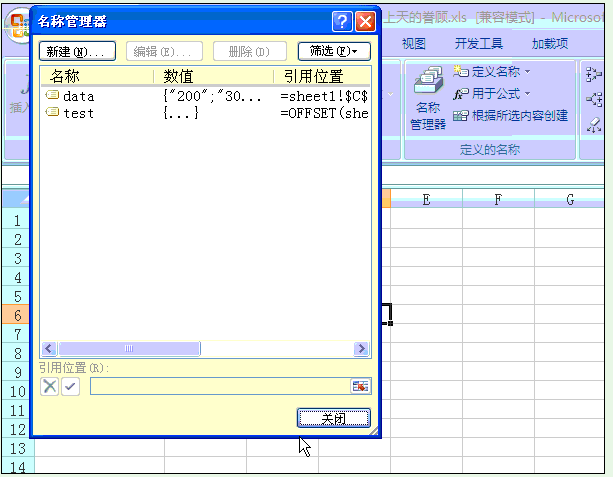
Task: Click the trace precedents icon in ribbon
Action: click(593, 74)
